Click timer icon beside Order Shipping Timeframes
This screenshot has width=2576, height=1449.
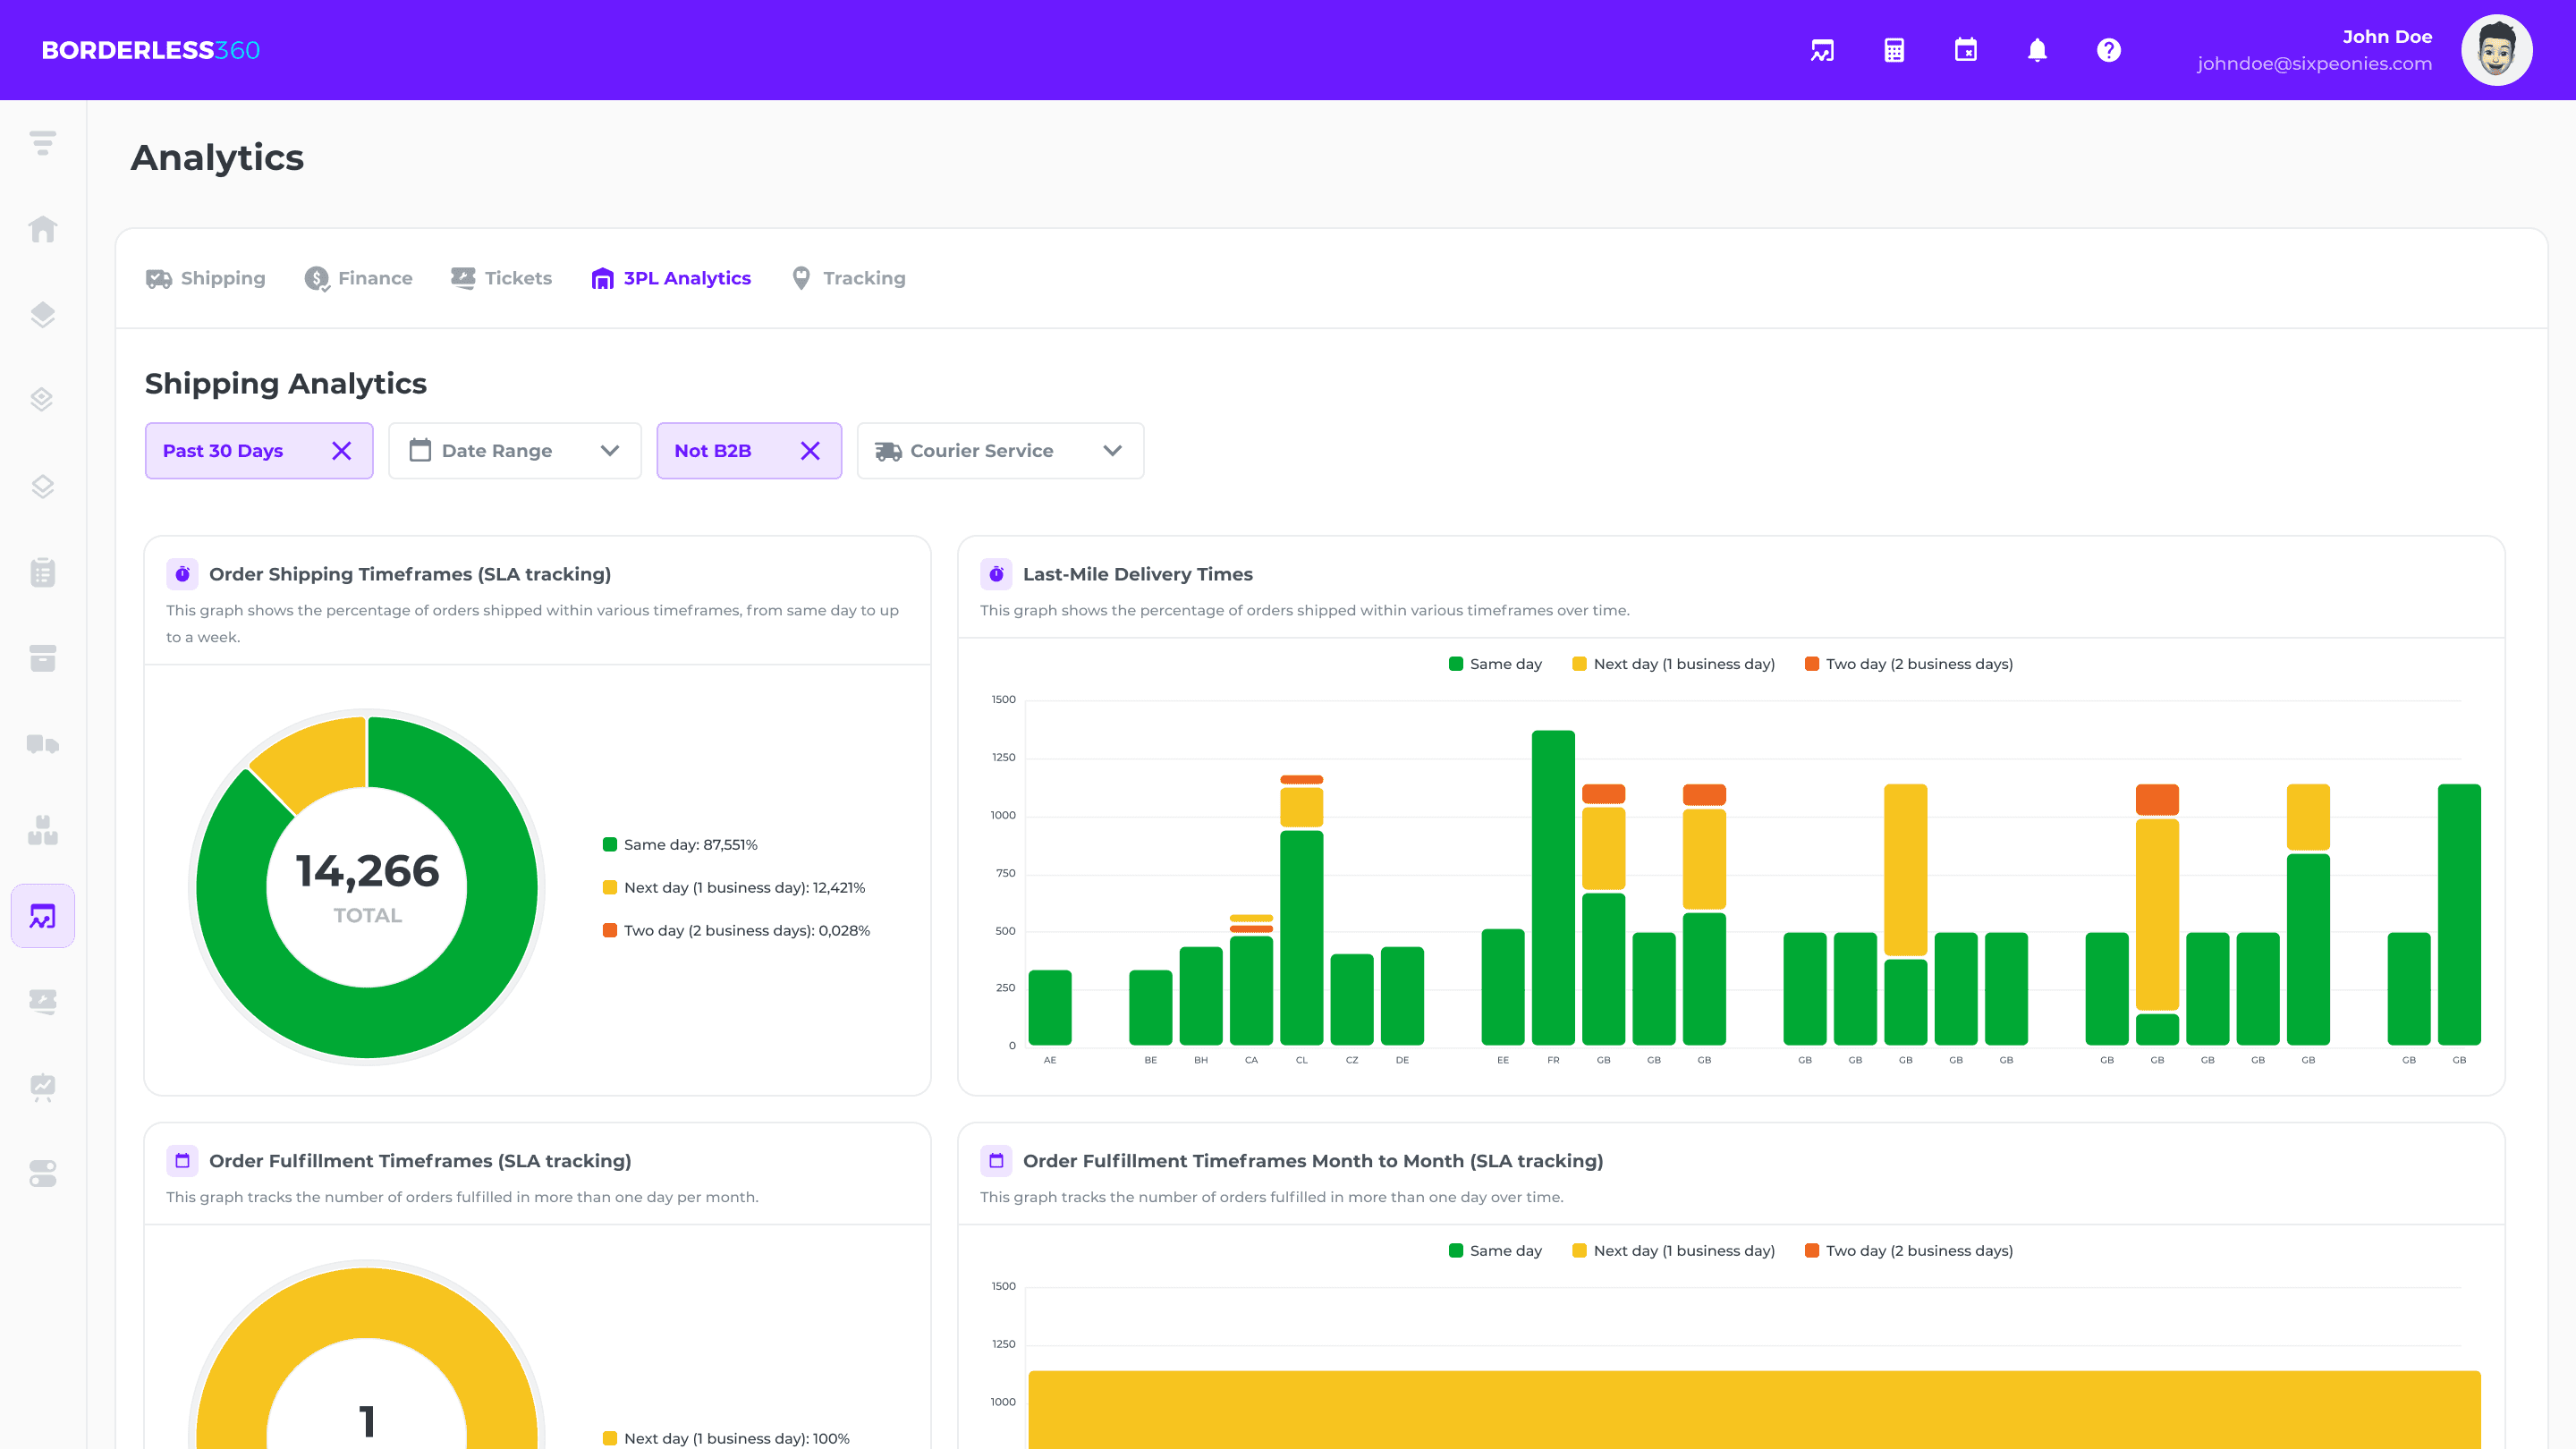[182, 574]
